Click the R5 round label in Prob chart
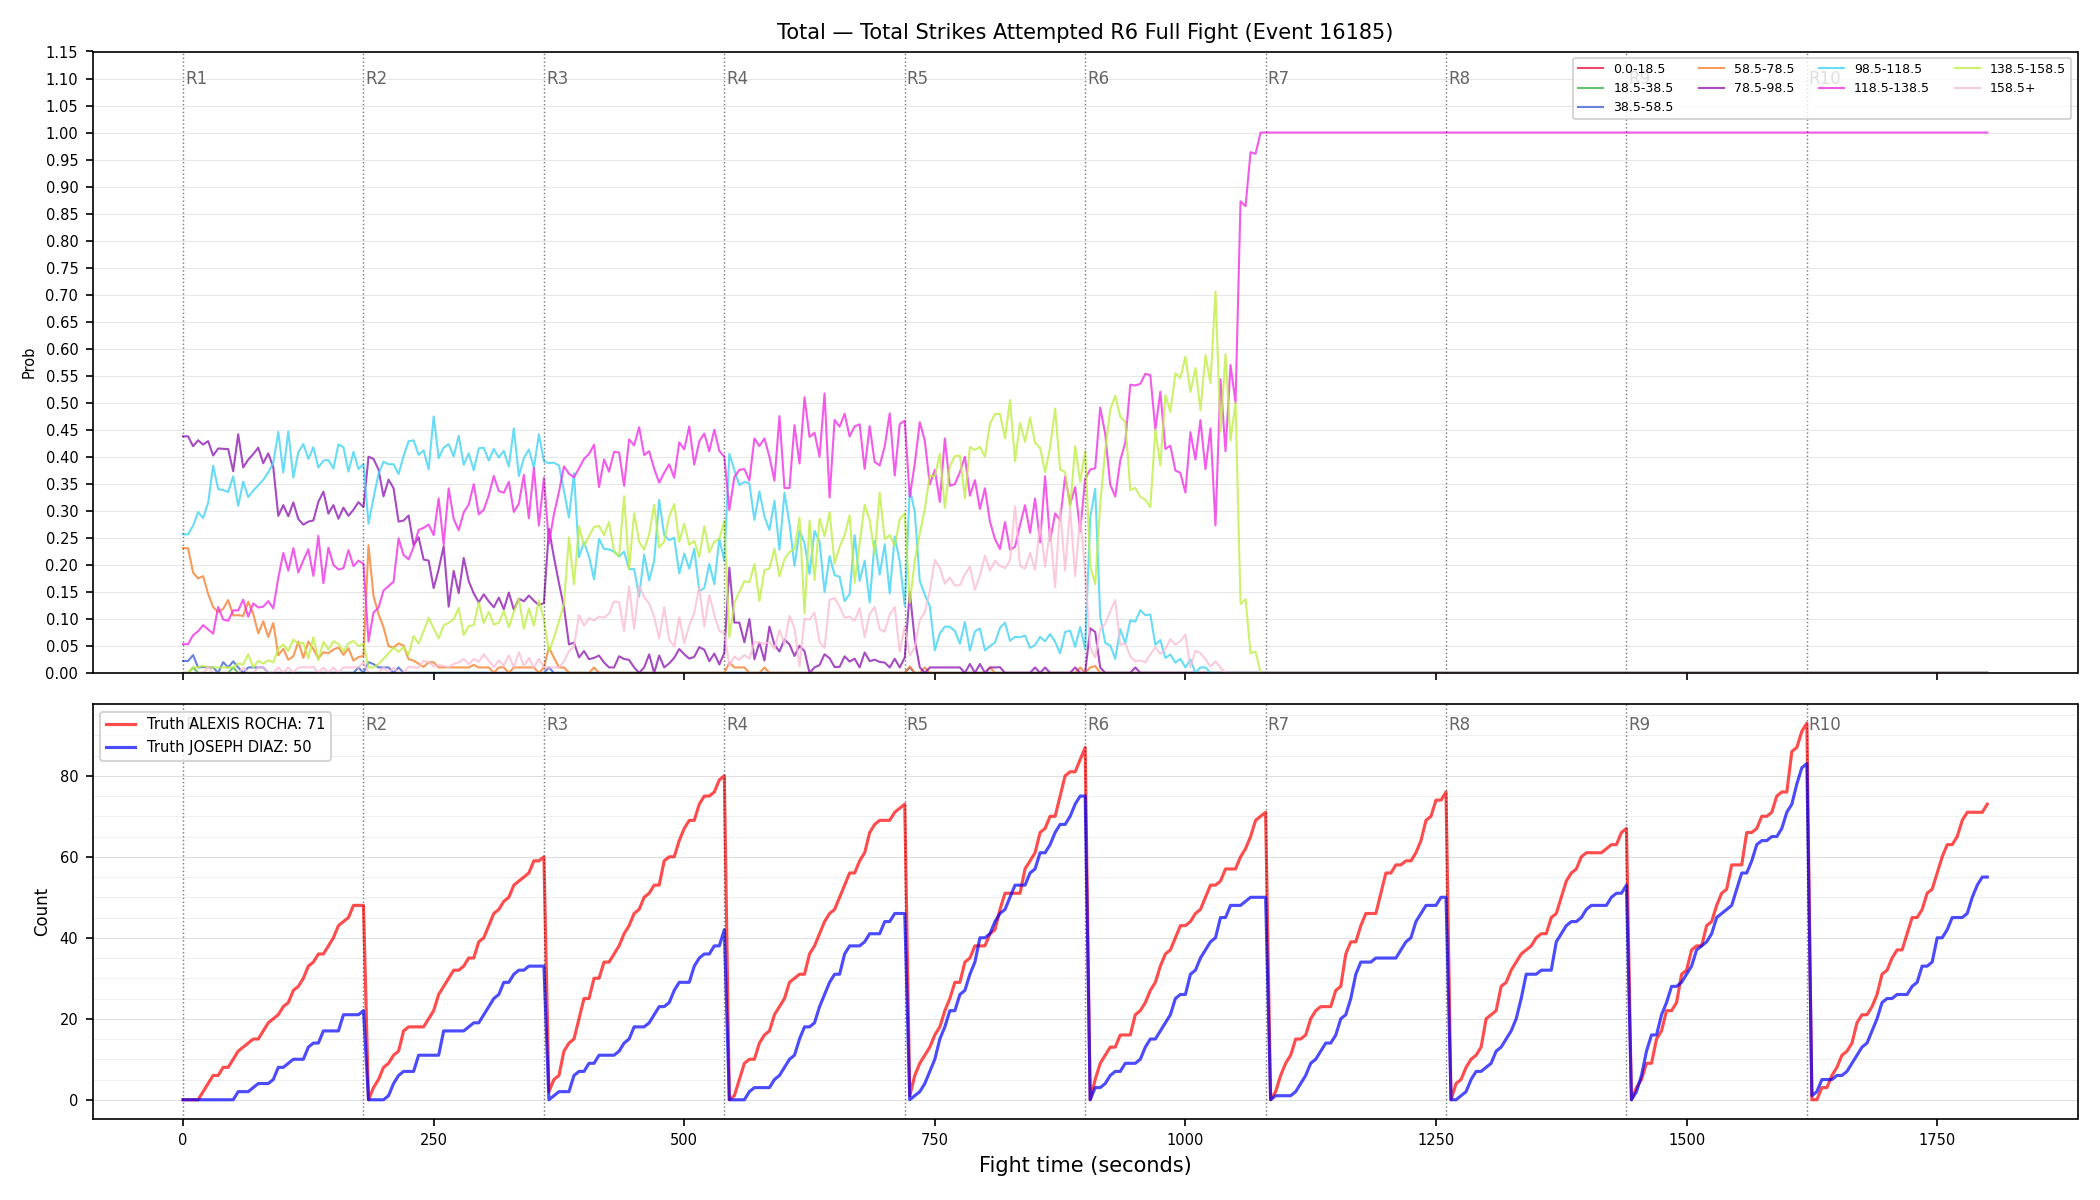 tap(918, 78)
